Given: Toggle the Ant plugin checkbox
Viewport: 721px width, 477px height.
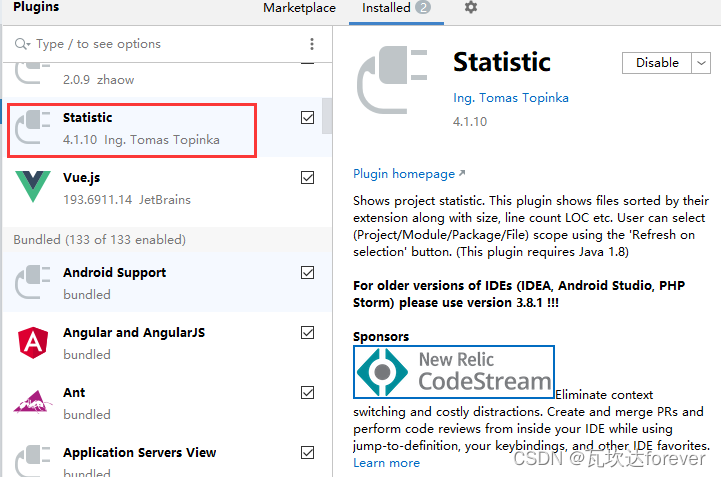Looking at the screenshot, I should pyautogui.click(x=308, y=393).
